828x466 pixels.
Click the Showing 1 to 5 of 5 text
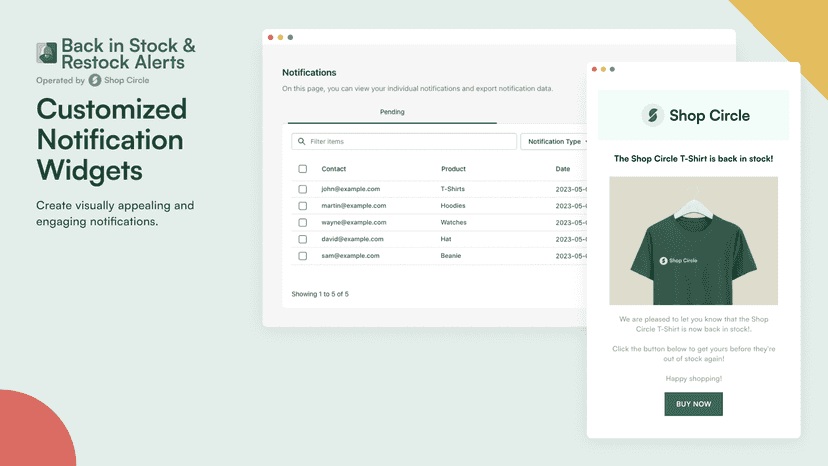320,294
